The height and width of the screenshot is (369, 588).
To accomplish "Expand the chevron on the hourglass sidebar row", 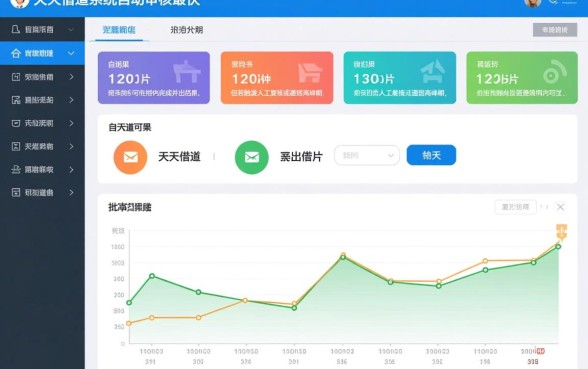I will 71,146.
